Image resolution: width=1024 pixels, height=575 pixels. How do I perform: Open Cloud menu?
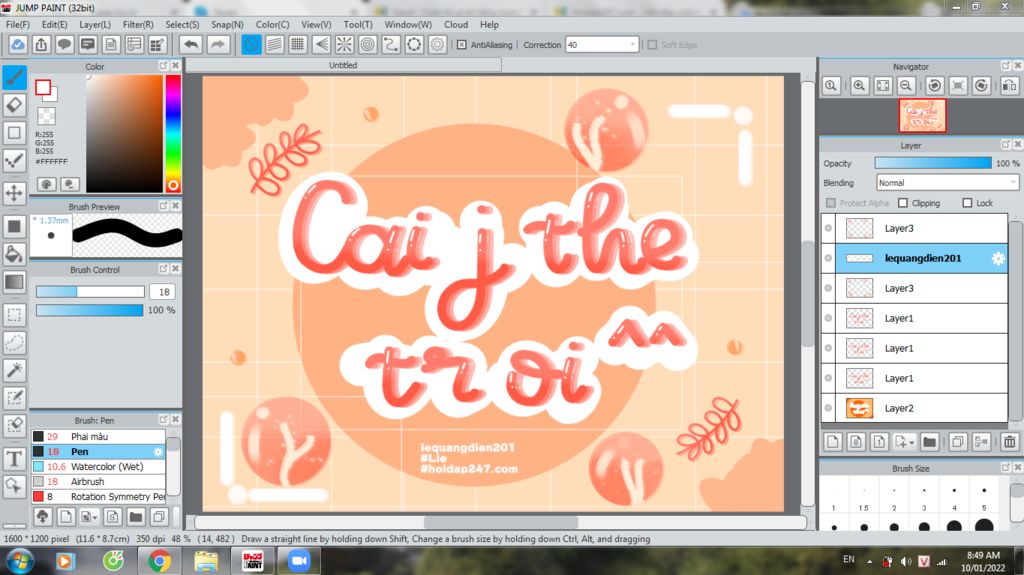pyautogui.click(x=456, y=24)
